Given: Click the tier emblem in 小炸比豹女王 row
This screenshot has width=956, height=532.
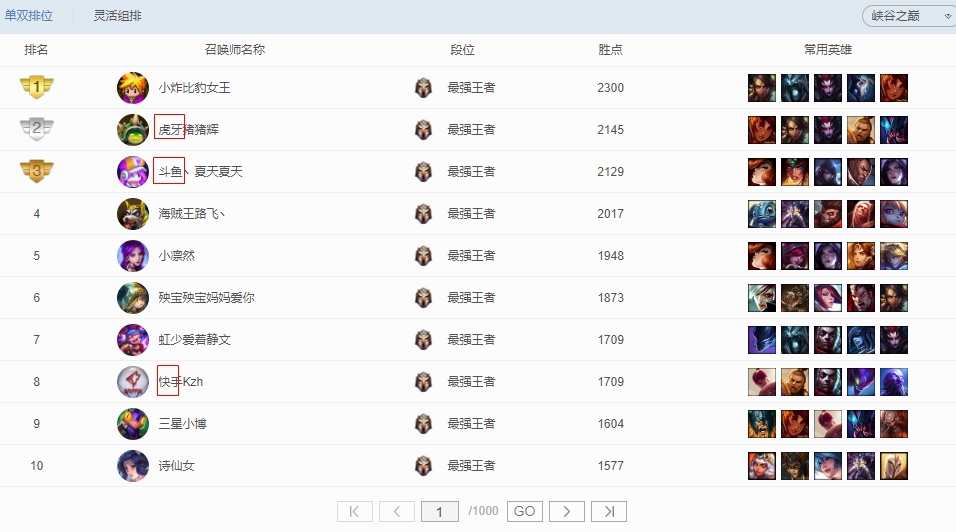Looking at the screenshot, I should click(x=423, y=88).
